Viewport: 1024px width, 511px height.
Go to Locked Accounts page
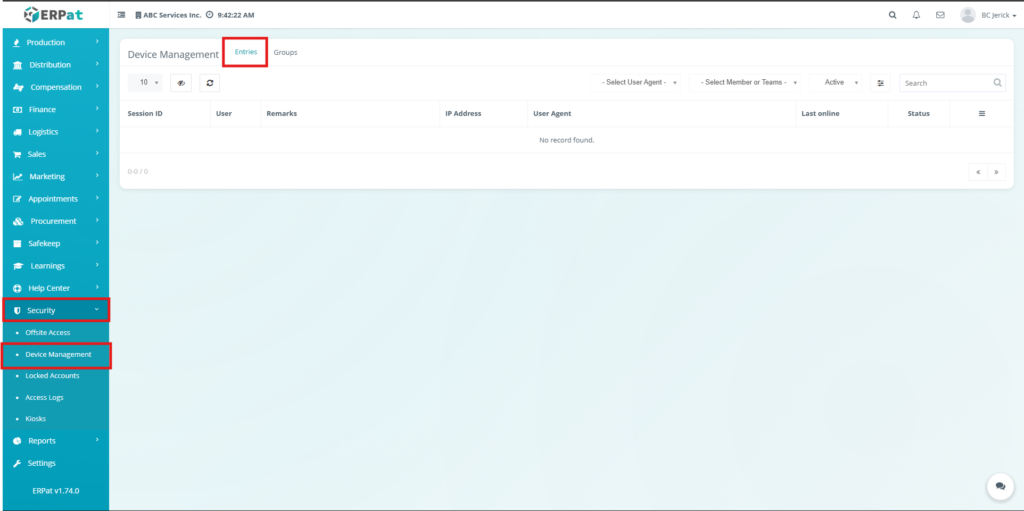(52, 376)
